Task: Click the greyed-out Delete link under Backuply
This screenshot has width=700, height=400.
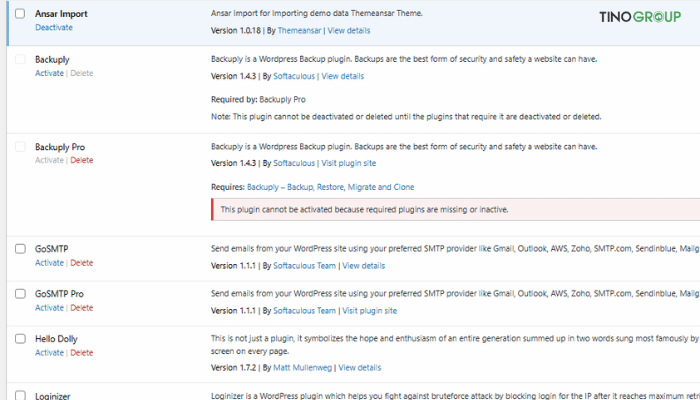Action: [82, 73]
